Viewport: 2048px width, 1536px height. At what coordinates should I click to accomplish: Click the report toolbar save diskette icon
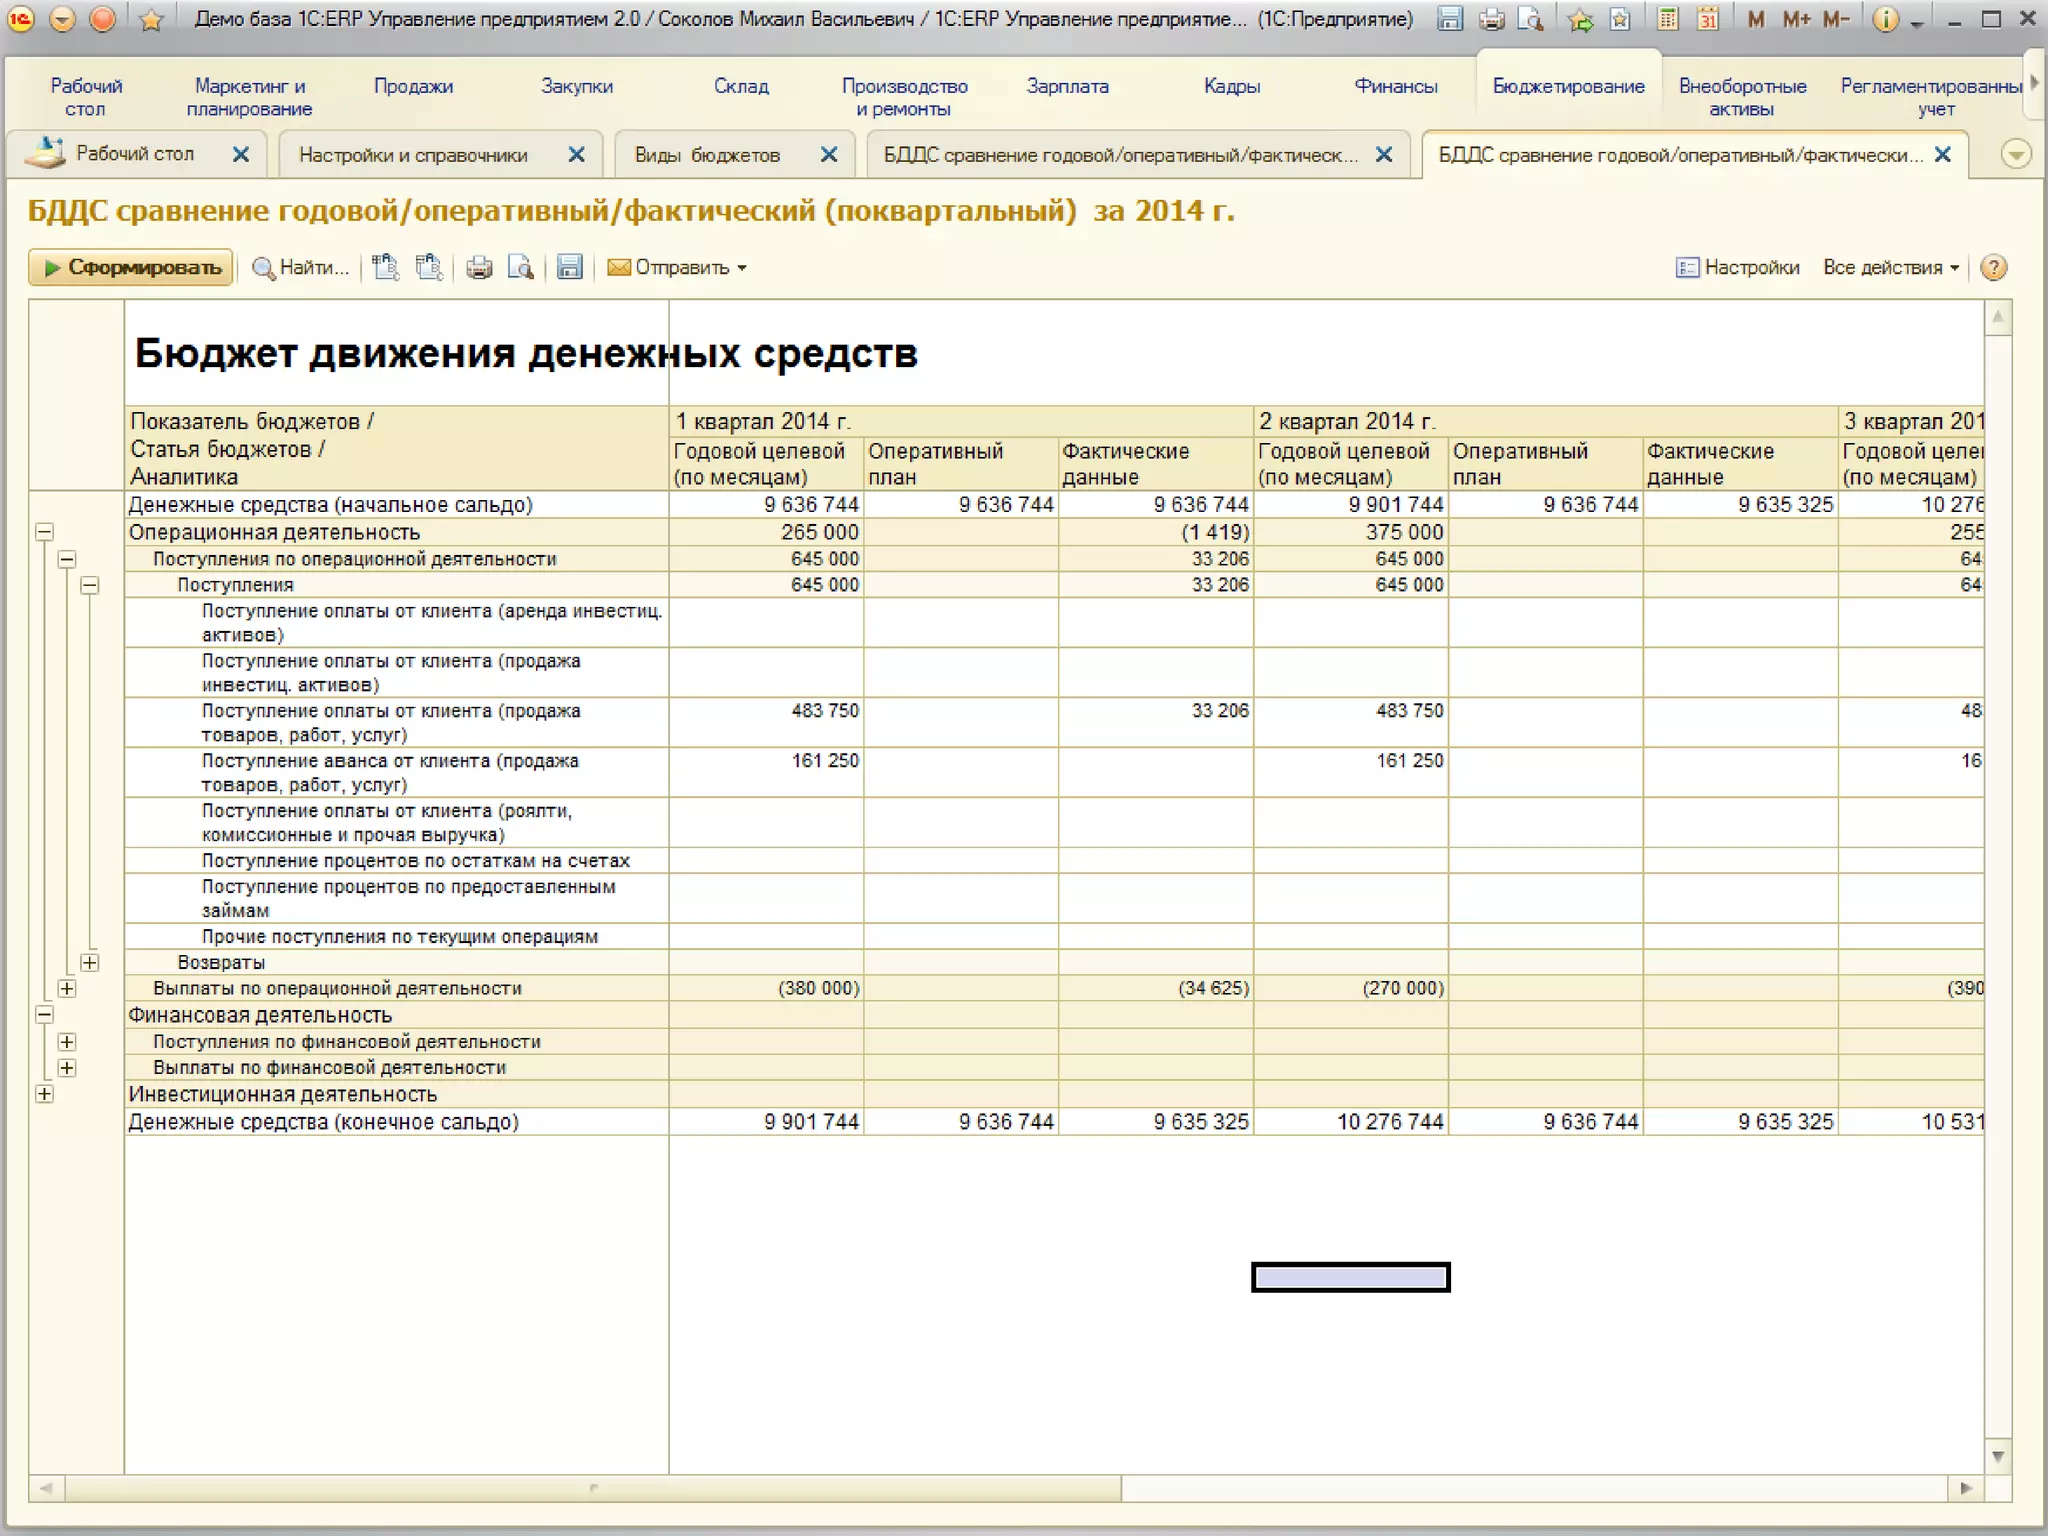(569, 267)
